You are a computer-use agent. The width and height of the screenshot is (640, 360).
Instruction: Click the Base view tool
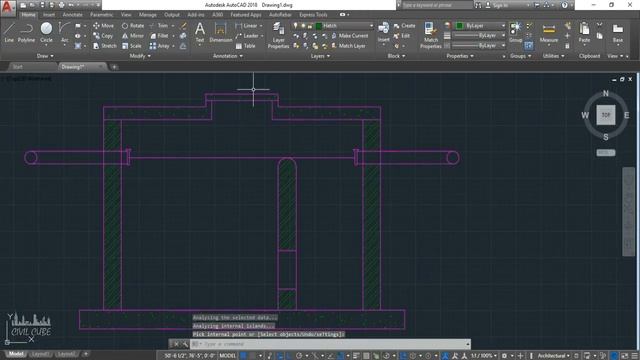click(618, 33)
